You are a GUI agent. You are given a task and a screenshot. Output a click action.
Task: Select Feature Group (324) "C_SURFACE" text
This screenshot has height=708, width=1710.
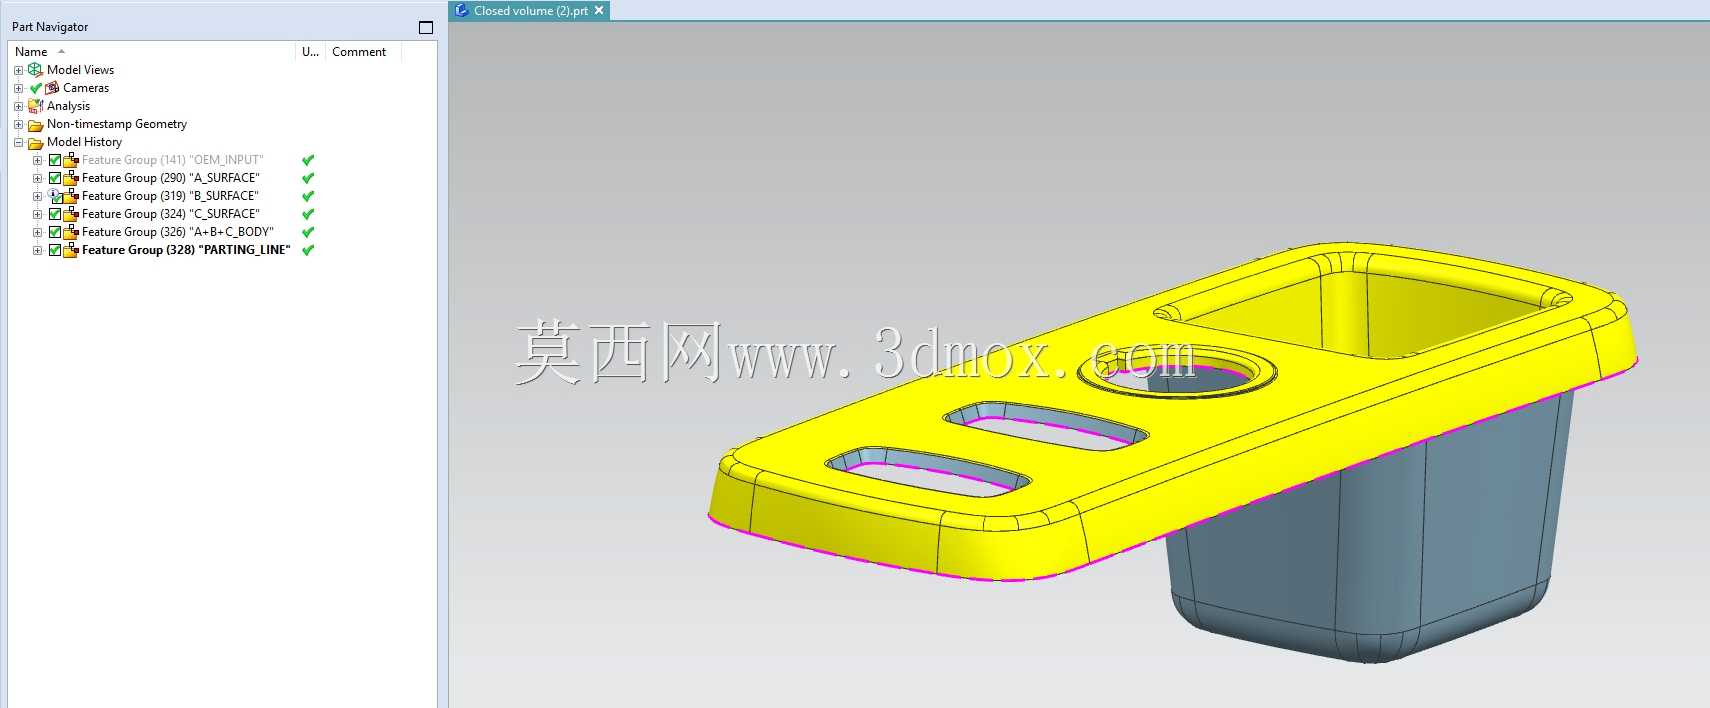(x=170, y=214)
